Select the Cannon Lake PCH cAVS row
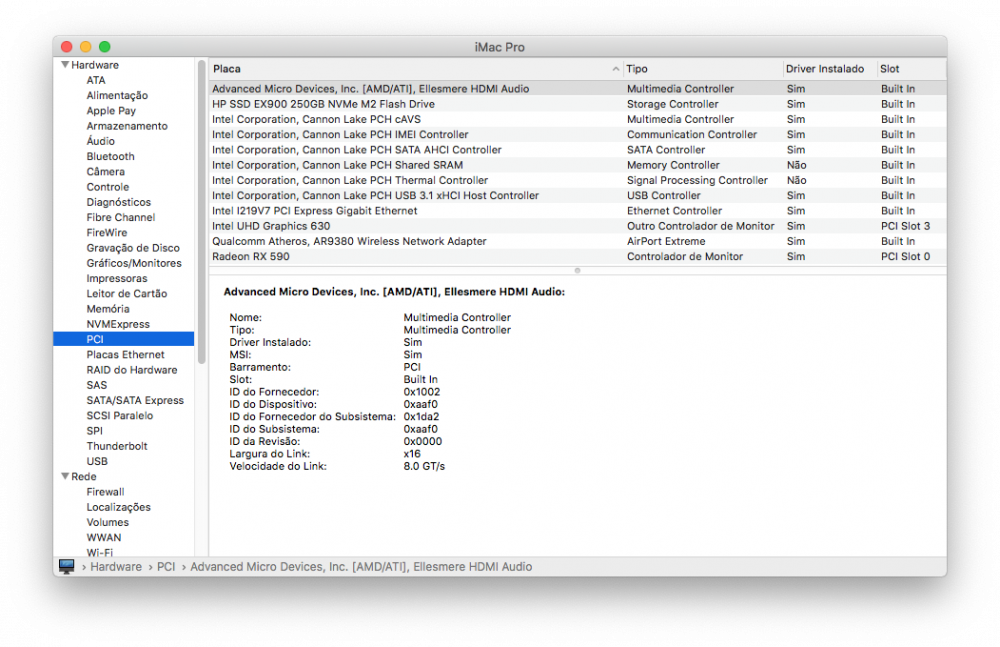Image resolution: width=1000 pixels, height=647 pixels. tap(577, 119)
